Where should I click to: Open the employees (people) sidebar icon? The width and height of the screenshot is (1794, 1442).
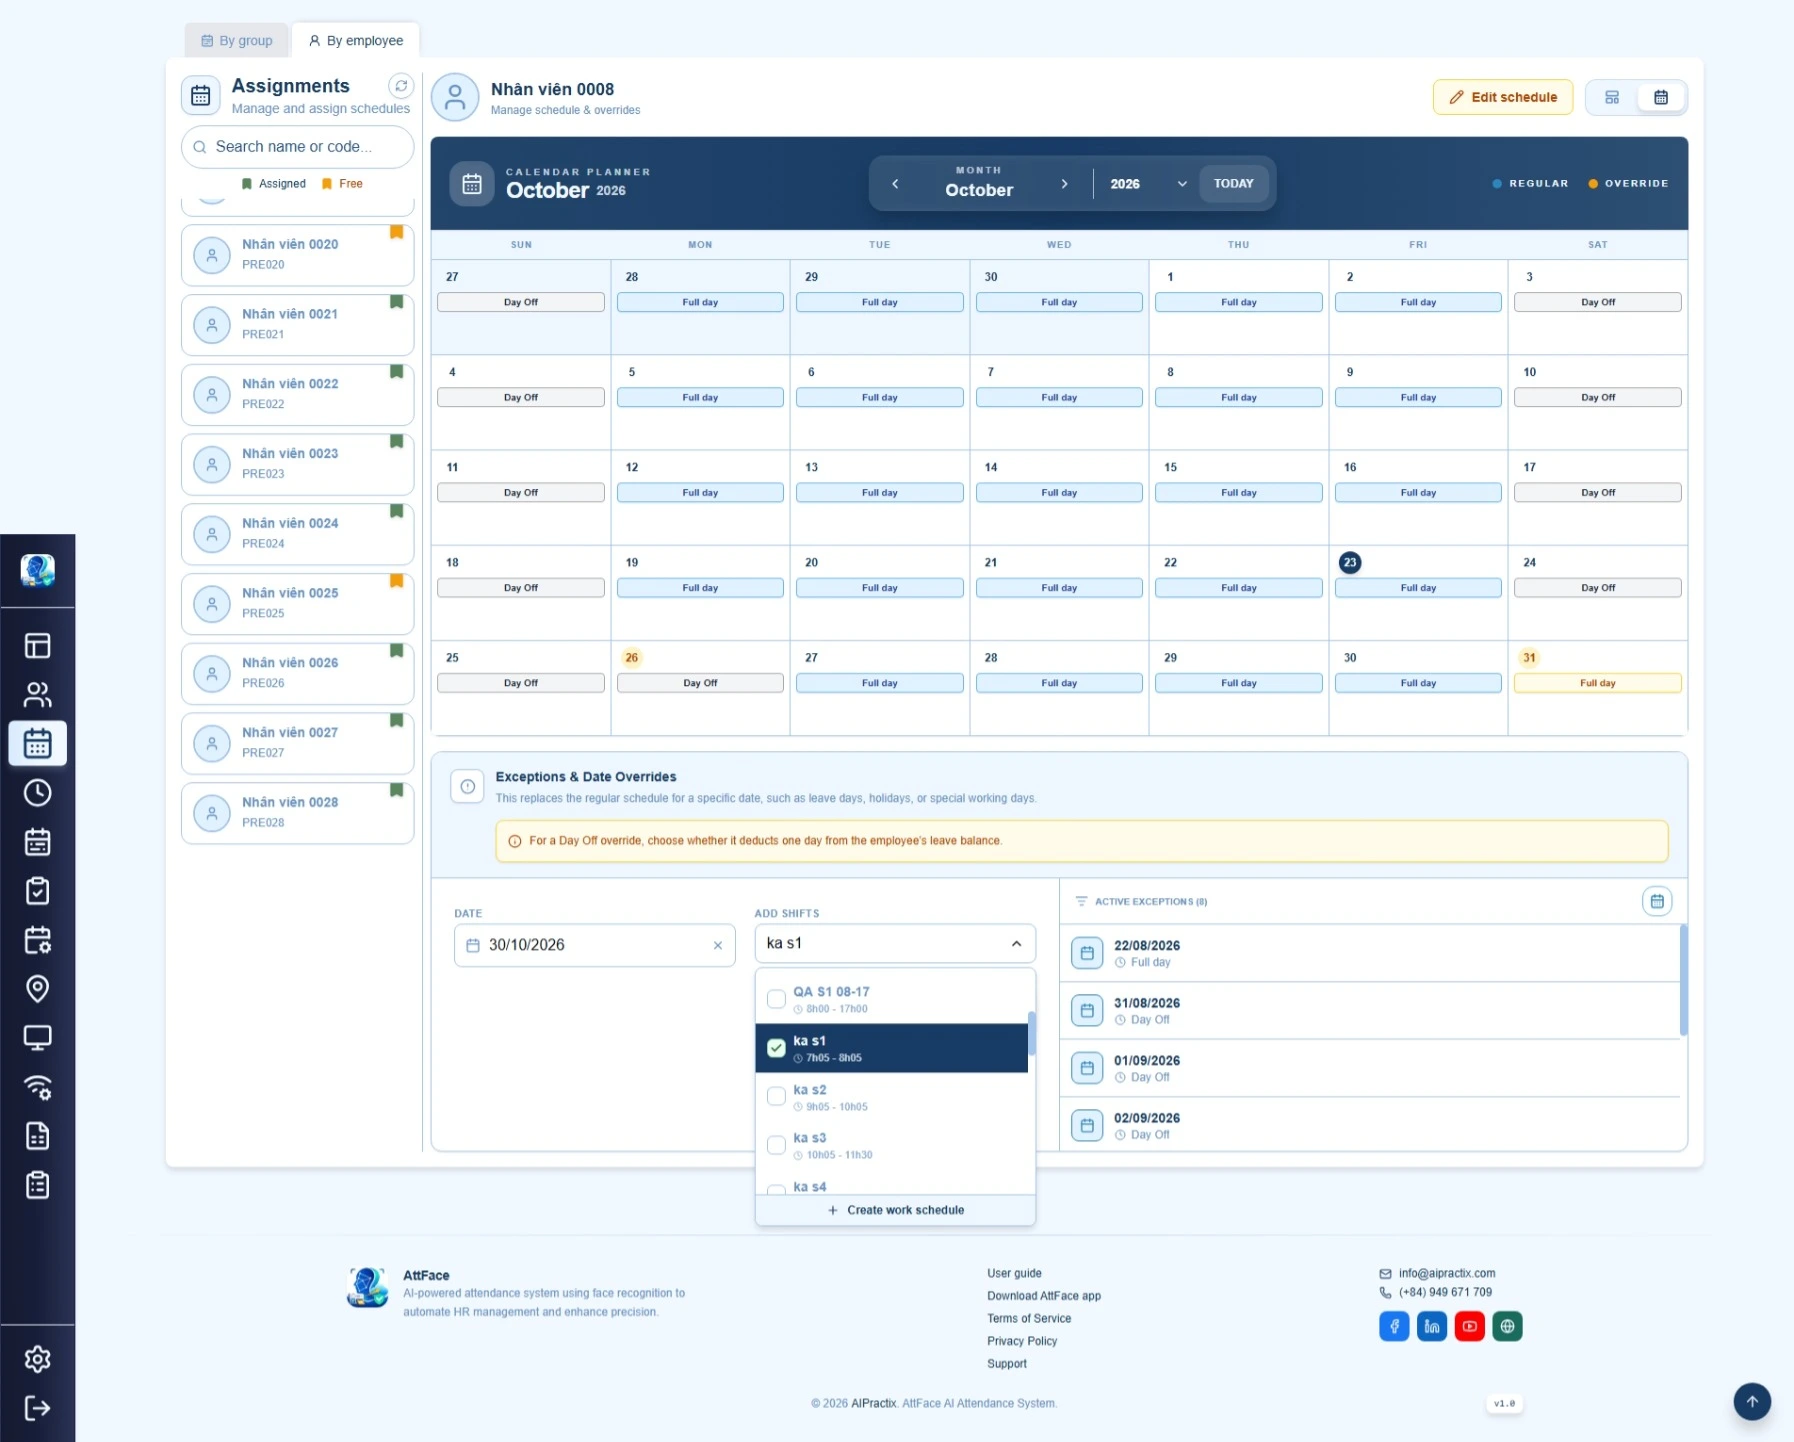[37, 694]
